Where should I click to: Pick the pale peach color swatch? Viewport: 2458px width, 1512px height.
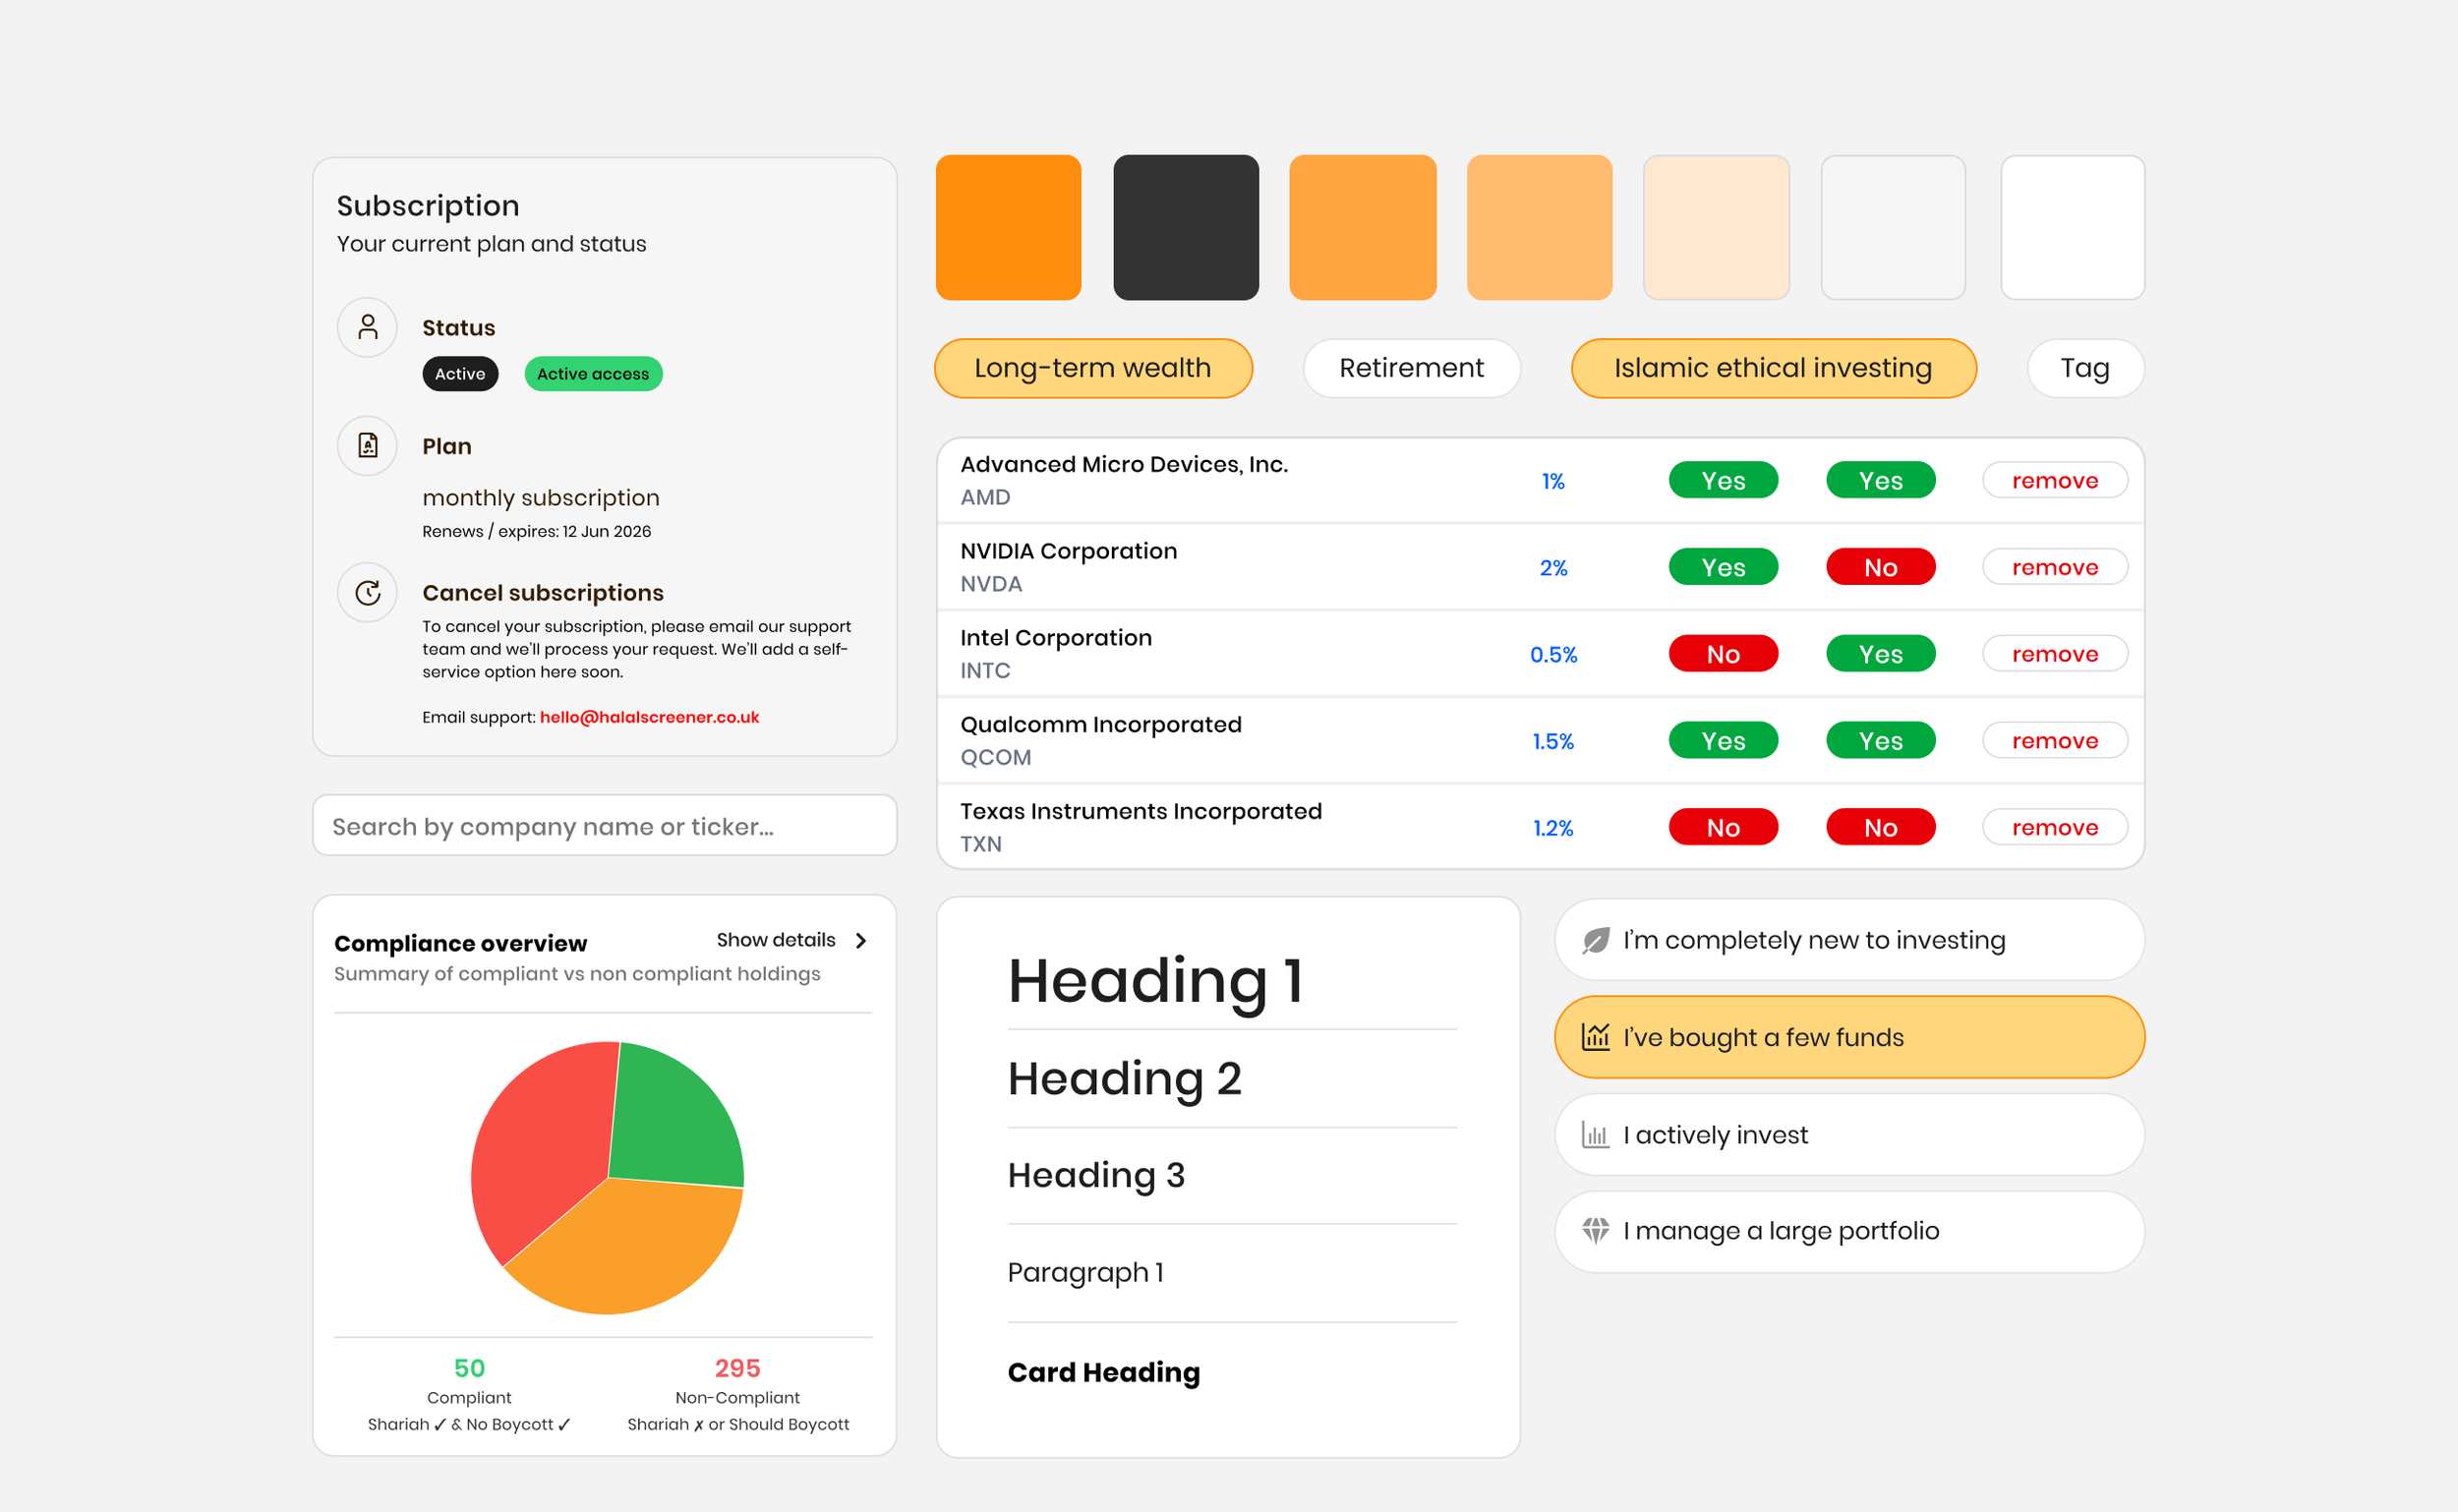coord(1716,227)
